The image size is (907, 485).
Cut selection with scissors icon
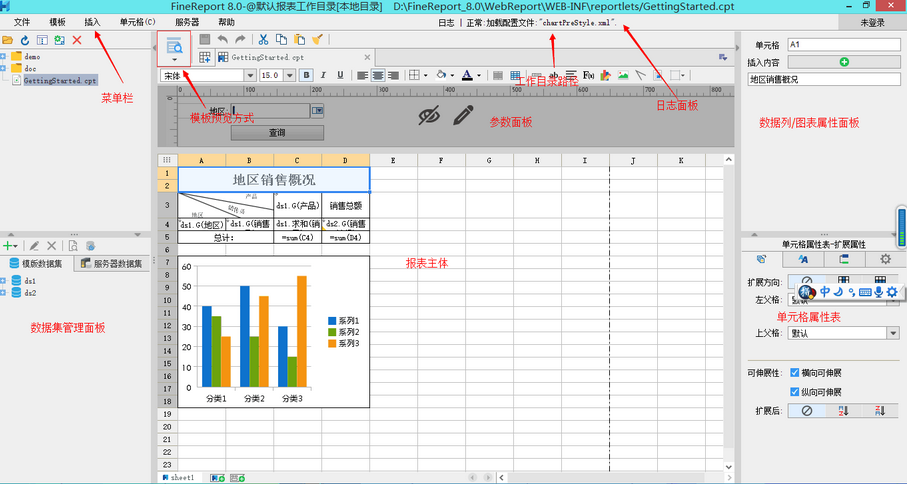point(264,39)
